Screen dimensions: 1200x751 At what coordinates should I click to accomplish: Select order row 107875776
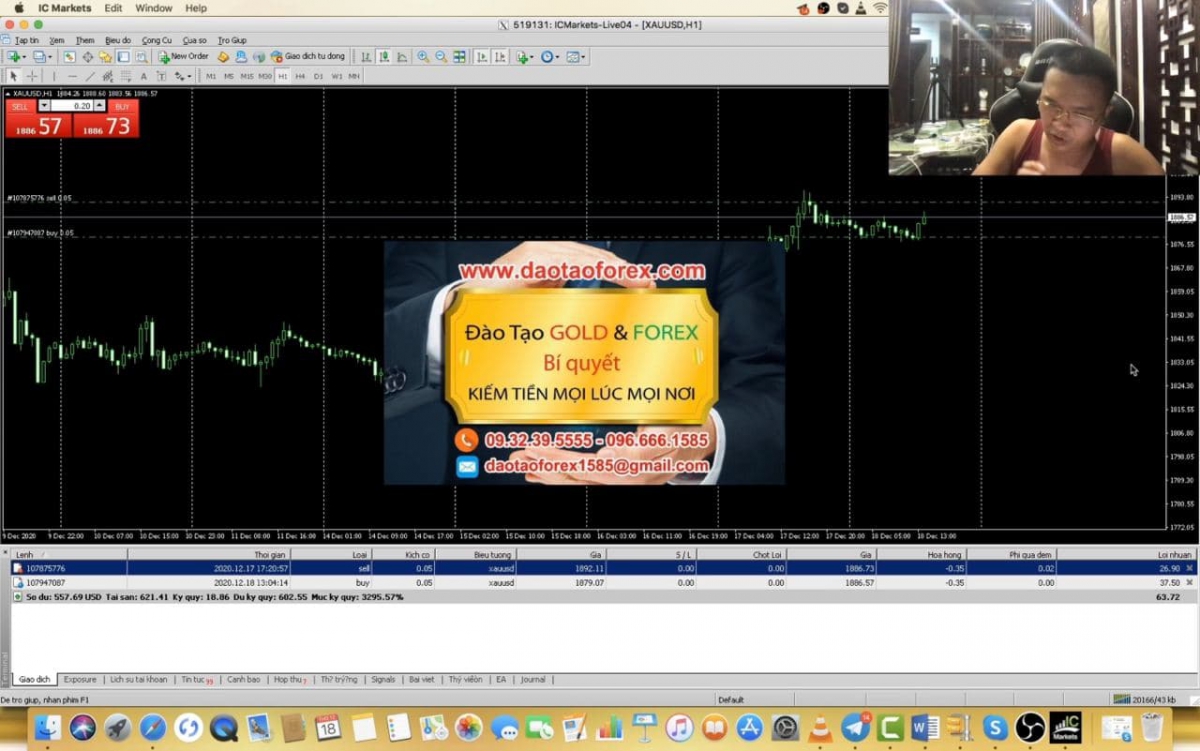pos(602,568)
